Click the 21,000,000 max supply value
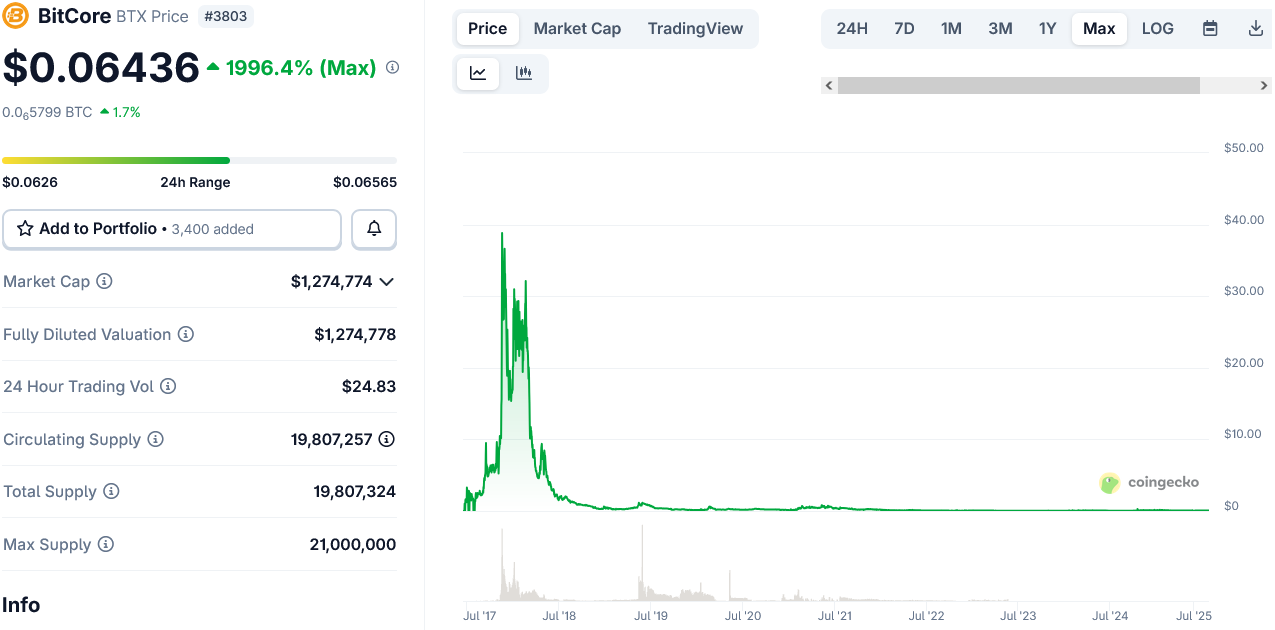 pos(353,544)
